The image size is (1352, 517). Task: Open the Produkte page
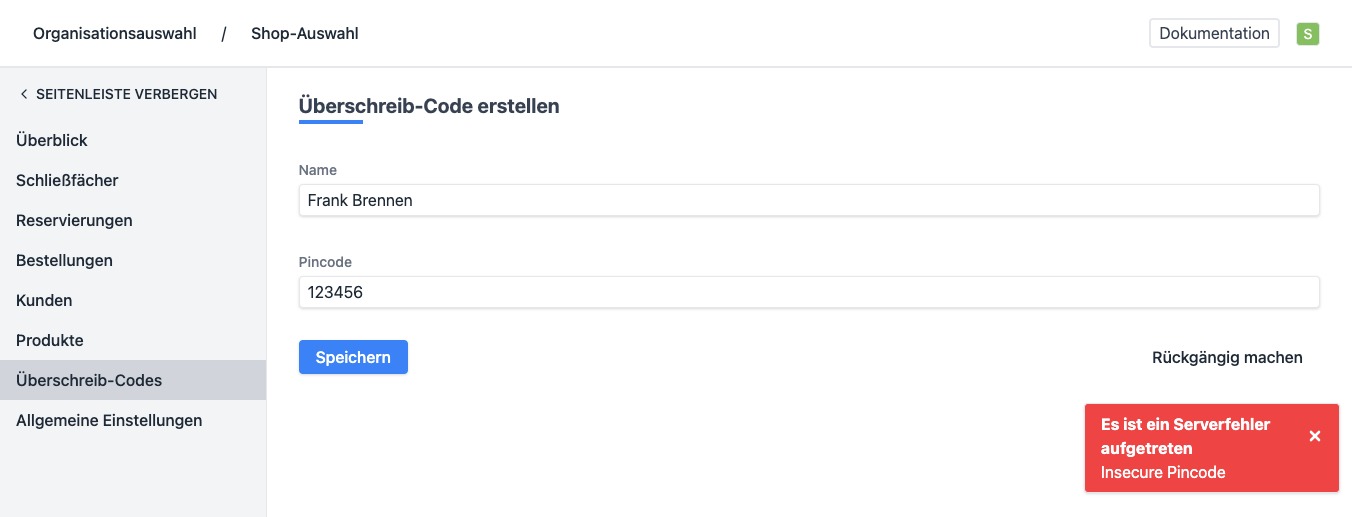pos(50,340)
